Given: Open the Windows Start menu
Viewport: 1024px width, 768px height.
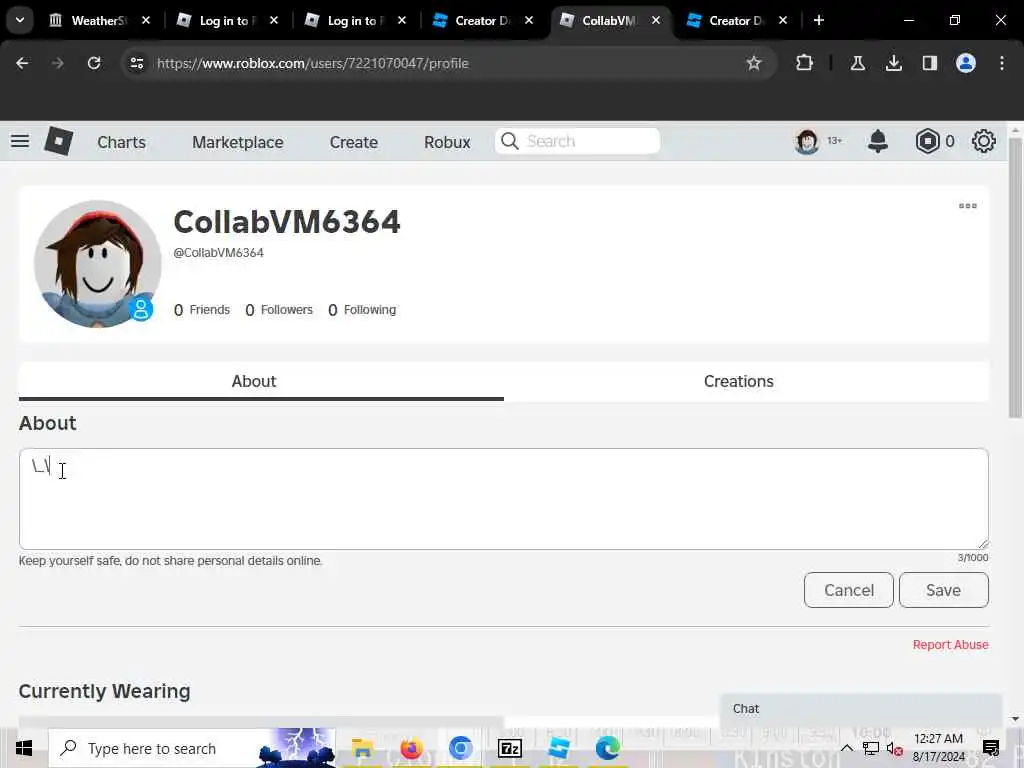Looking at the screenshot, I should coord(24,748).
